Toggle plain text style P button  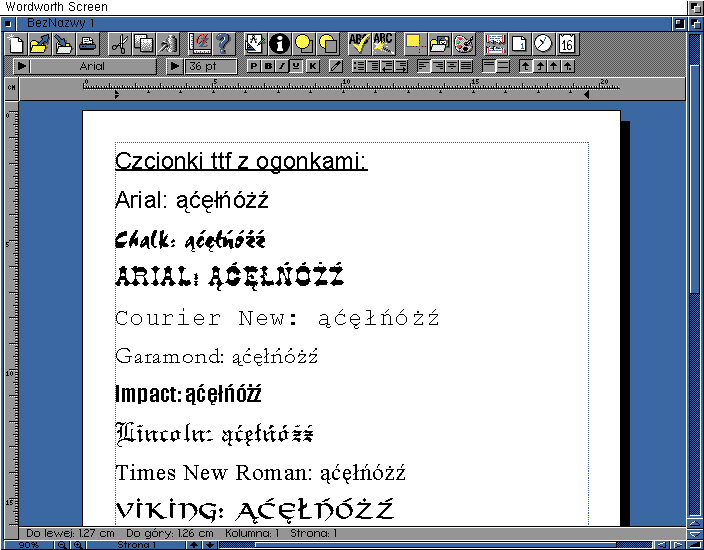pyautogui.click(x=253, y=66)
